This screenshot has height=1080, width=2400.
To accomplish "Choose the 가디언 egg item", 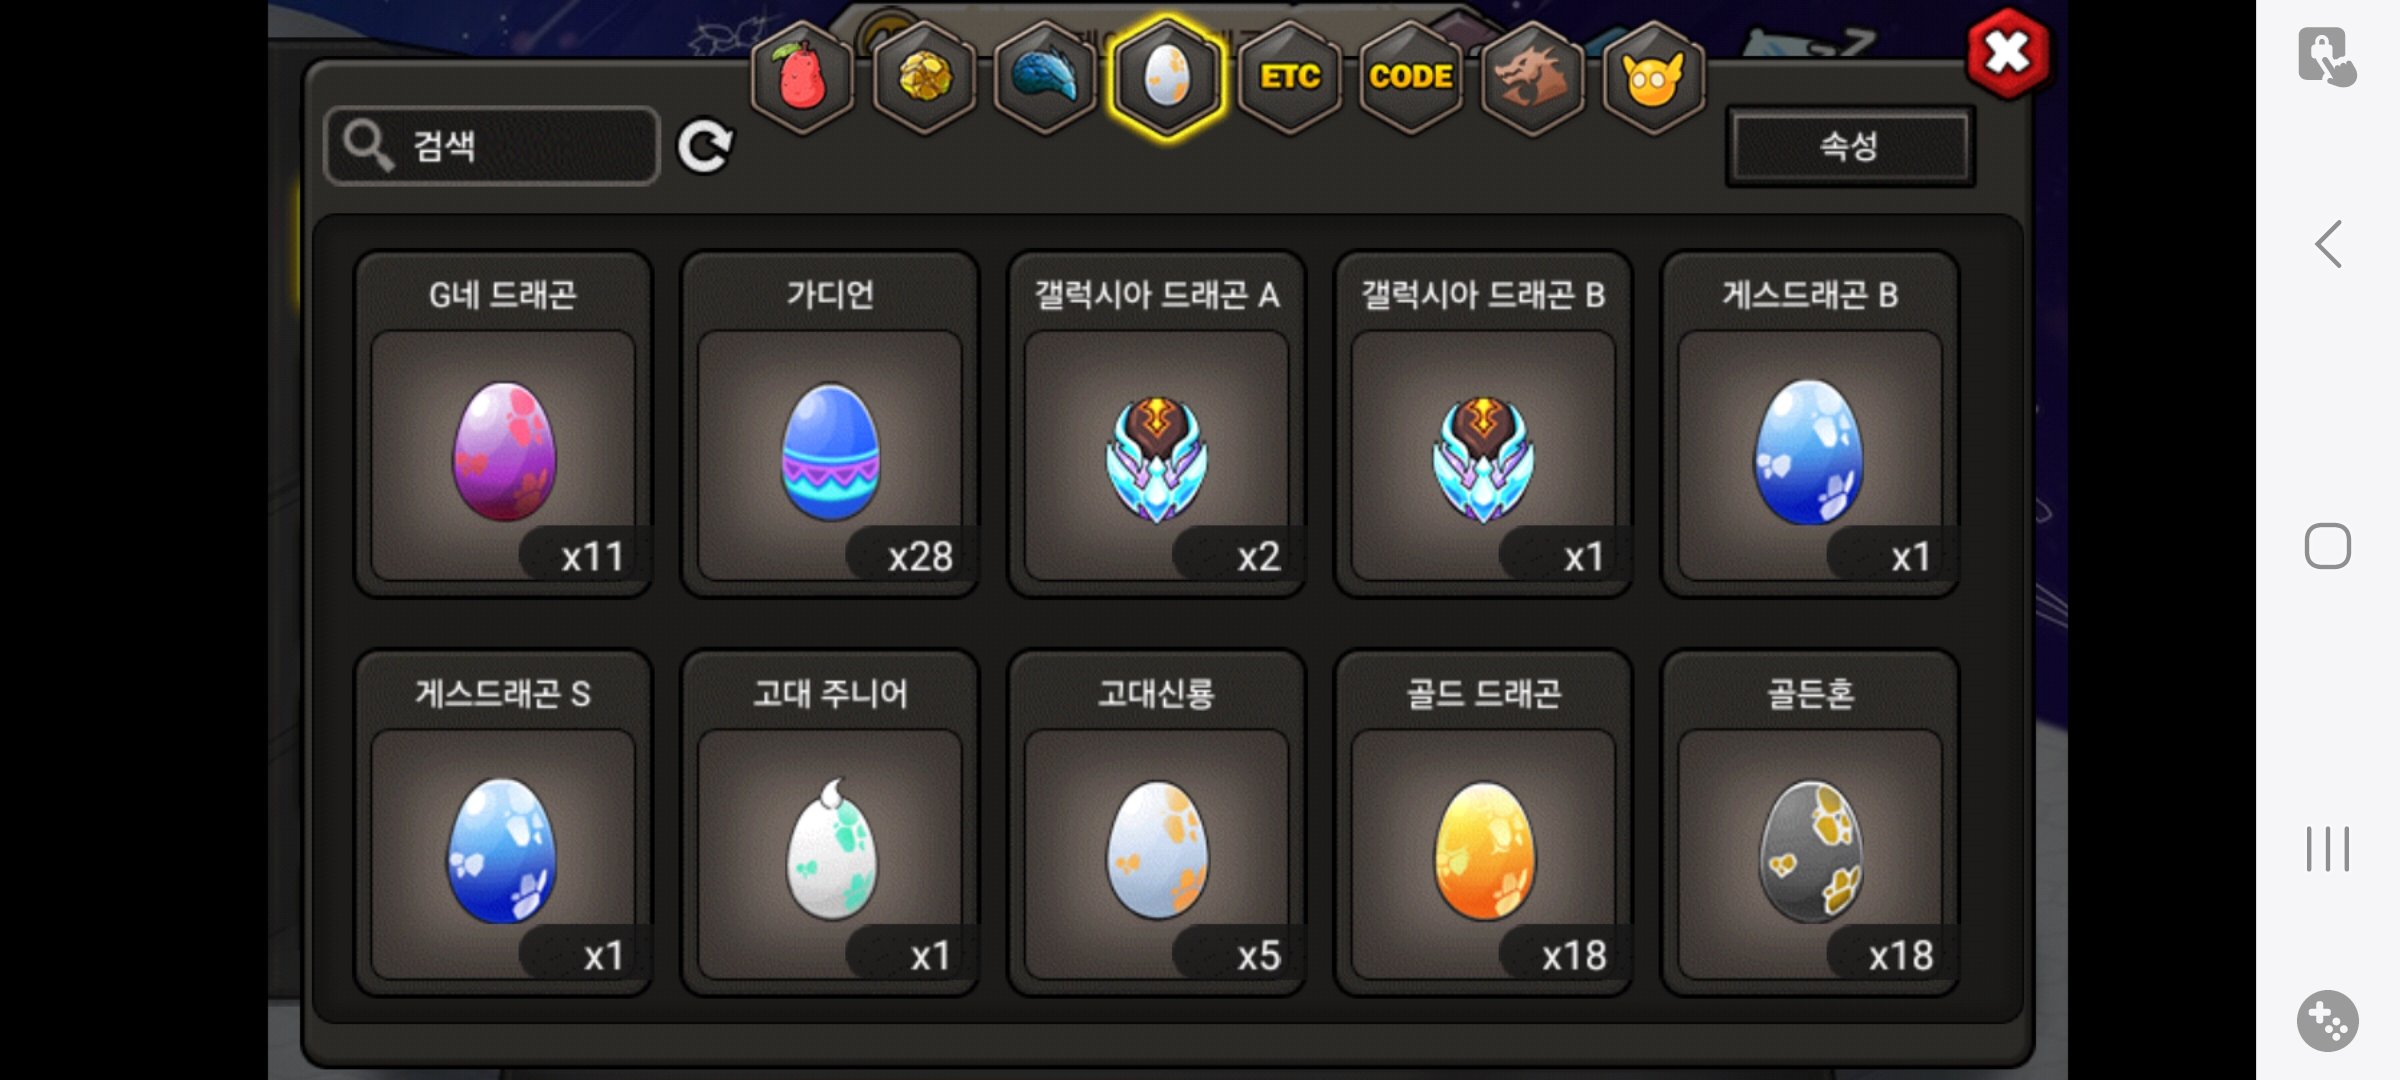I will (x=830, y=424).
